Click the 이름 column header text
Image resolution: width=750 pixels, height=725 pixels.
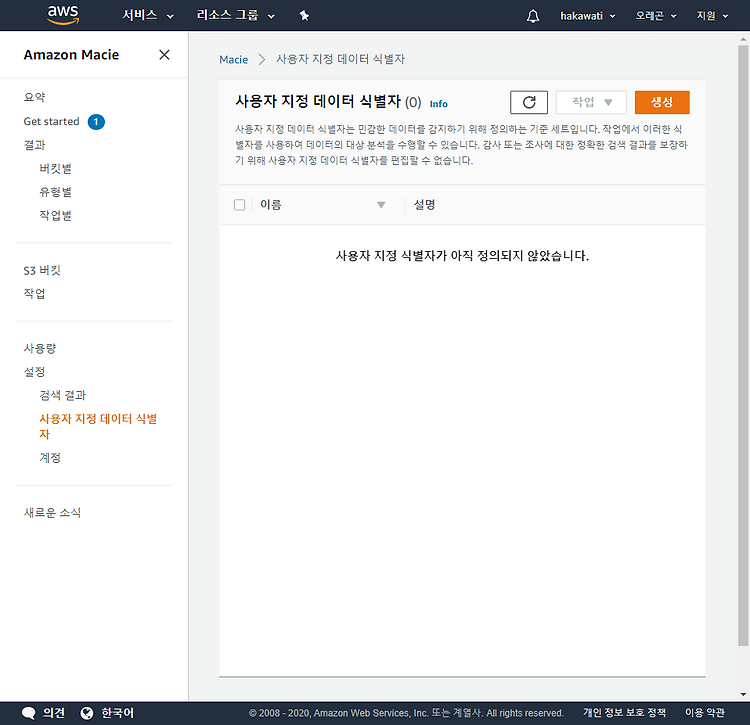pyautogui.click(x=271, y=205)
